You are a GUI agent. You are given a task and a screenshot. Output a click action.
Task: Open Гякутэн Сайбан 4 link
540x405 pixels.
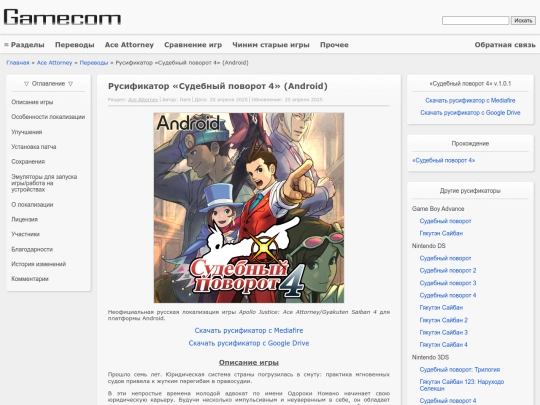tap(444, 345)
